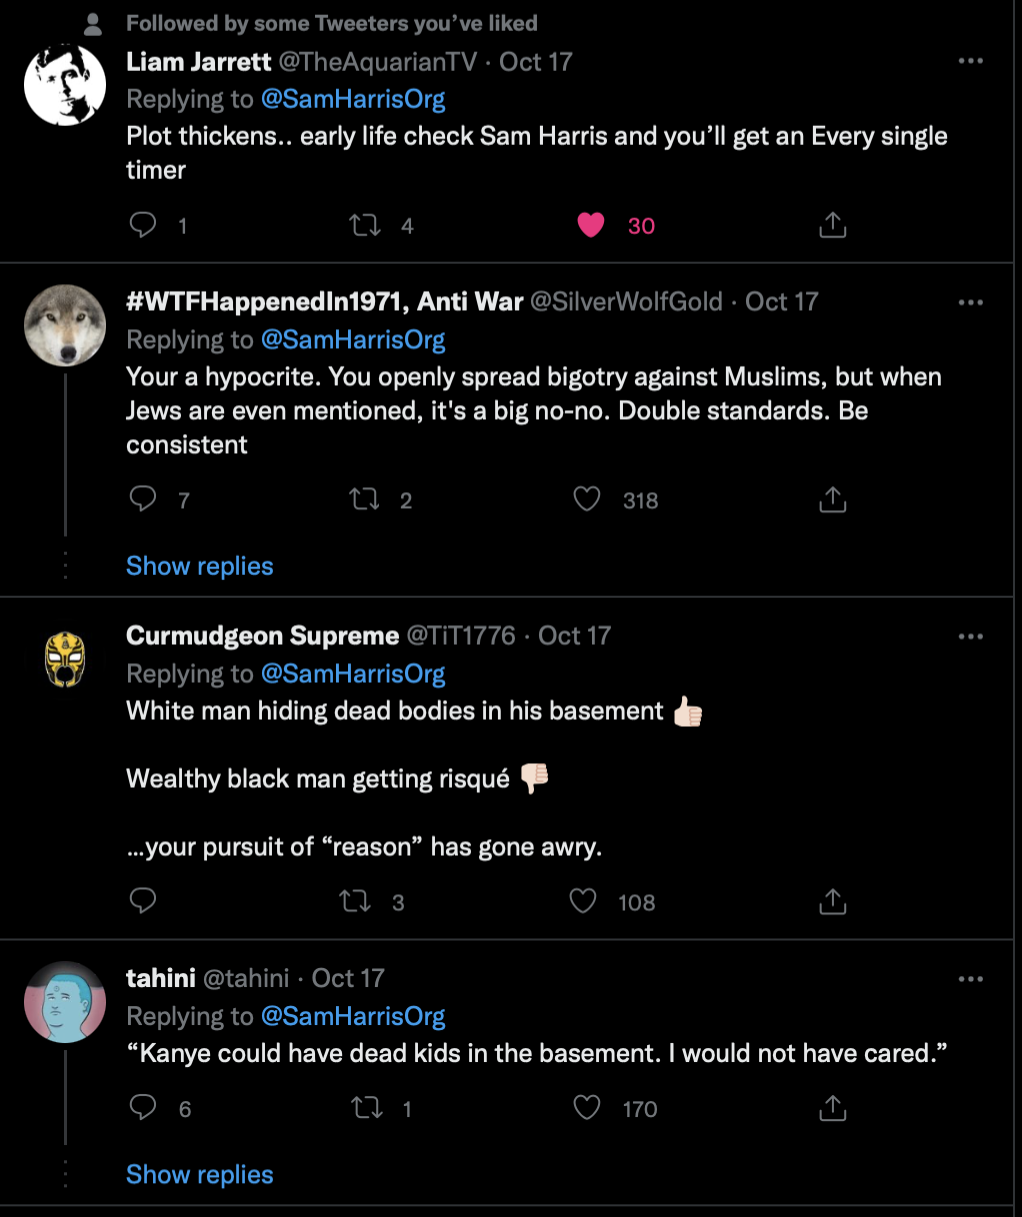The height and width of the screenshot is (1217, 1022).
Task: Share Liam Jarrett's tweet
Action: (832, 225)
